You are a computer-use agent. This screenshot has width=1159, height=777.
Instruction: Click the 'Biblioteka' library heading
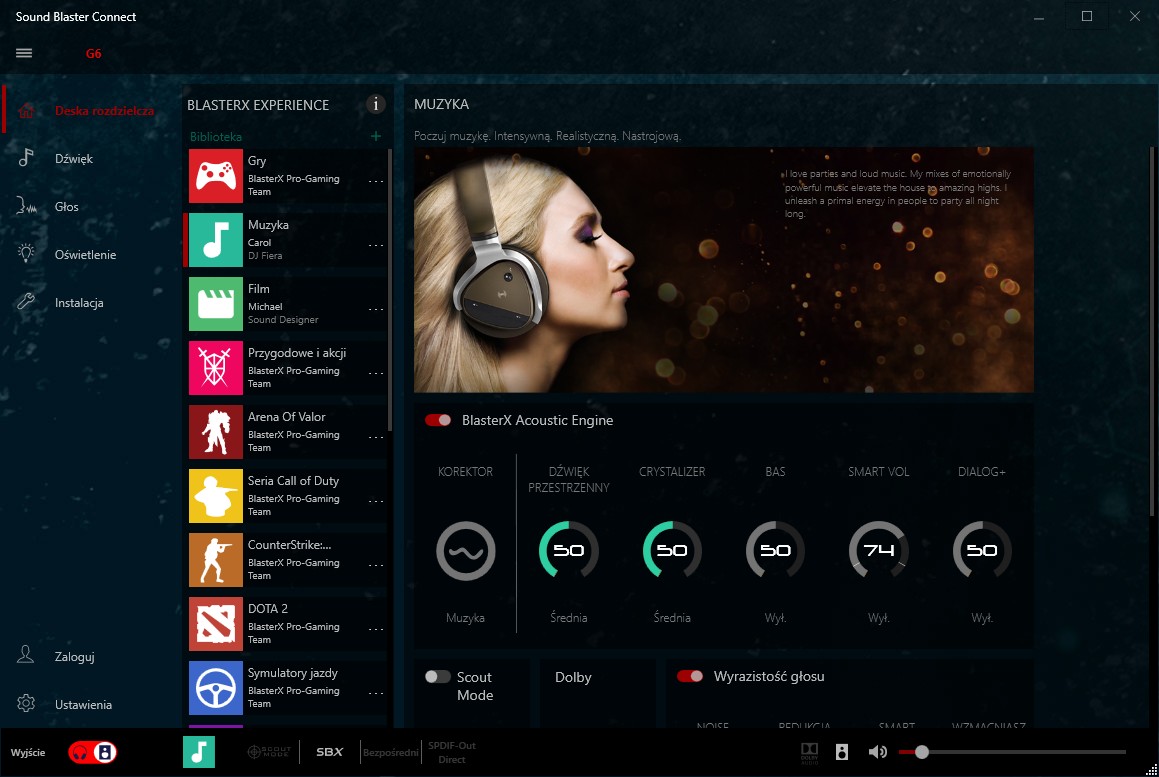215,137
